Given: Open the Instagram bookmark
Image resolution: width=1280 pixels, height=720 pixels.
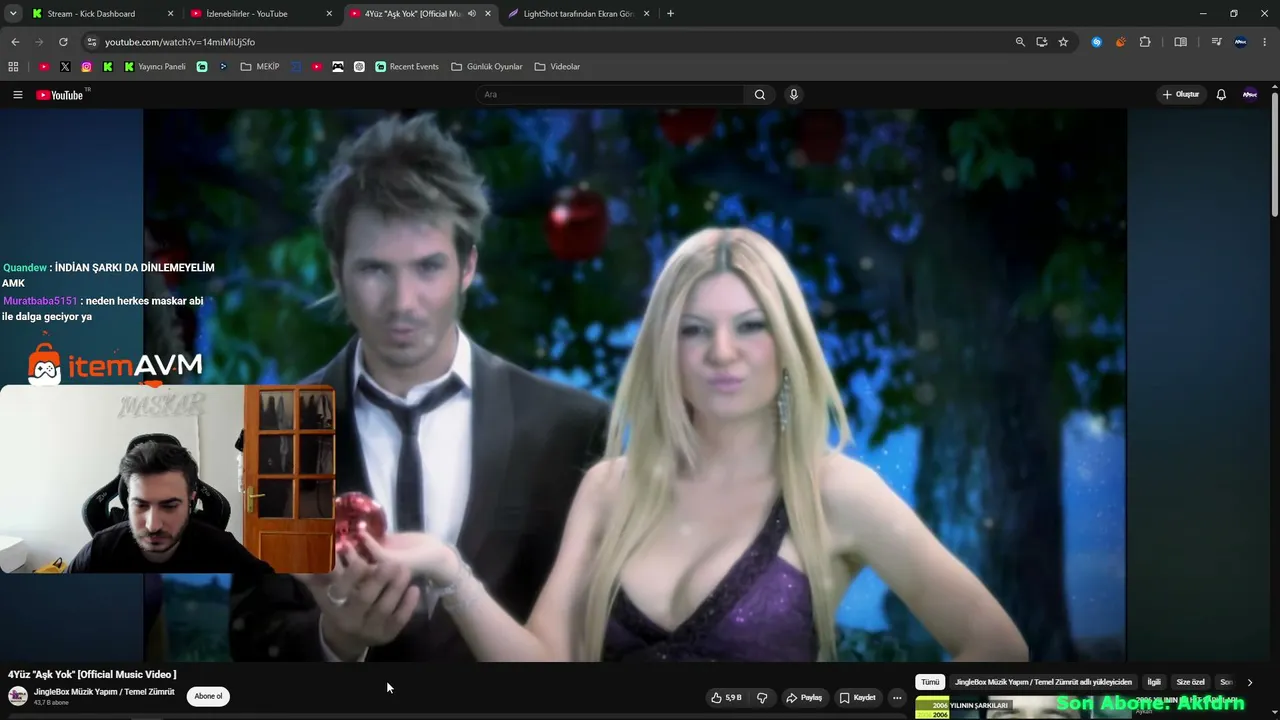Looking at the screenshot, I should [x=87, y=67].
